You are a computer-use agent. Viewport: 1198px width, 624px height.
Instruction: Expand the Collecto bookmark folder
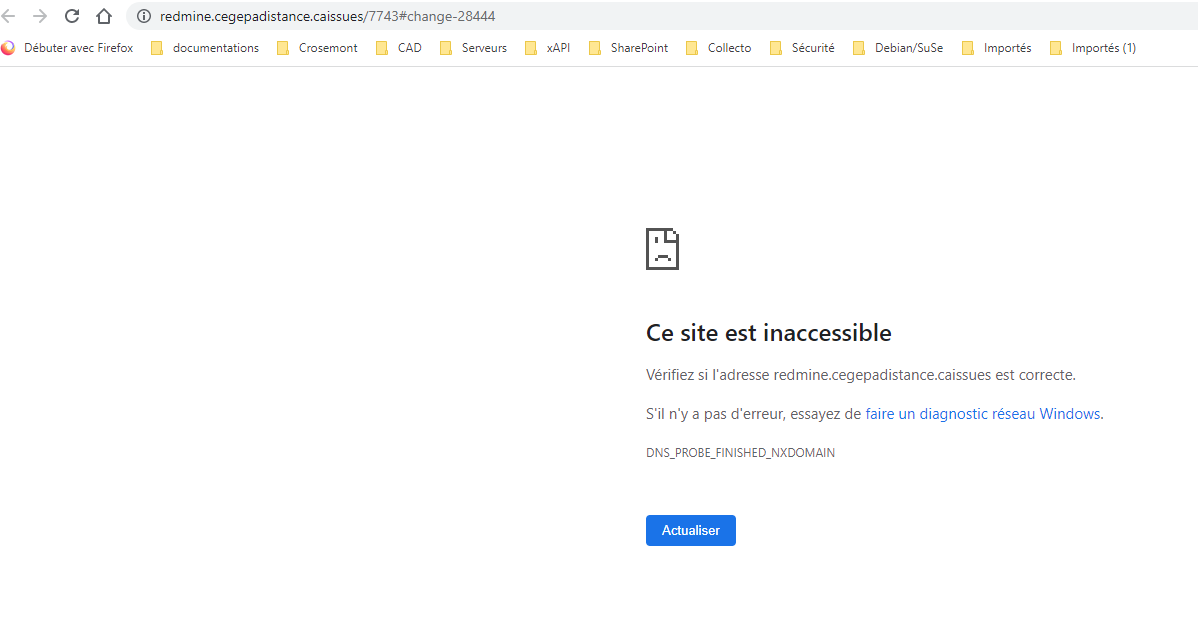pyautogui.click(x=719, y=48)
